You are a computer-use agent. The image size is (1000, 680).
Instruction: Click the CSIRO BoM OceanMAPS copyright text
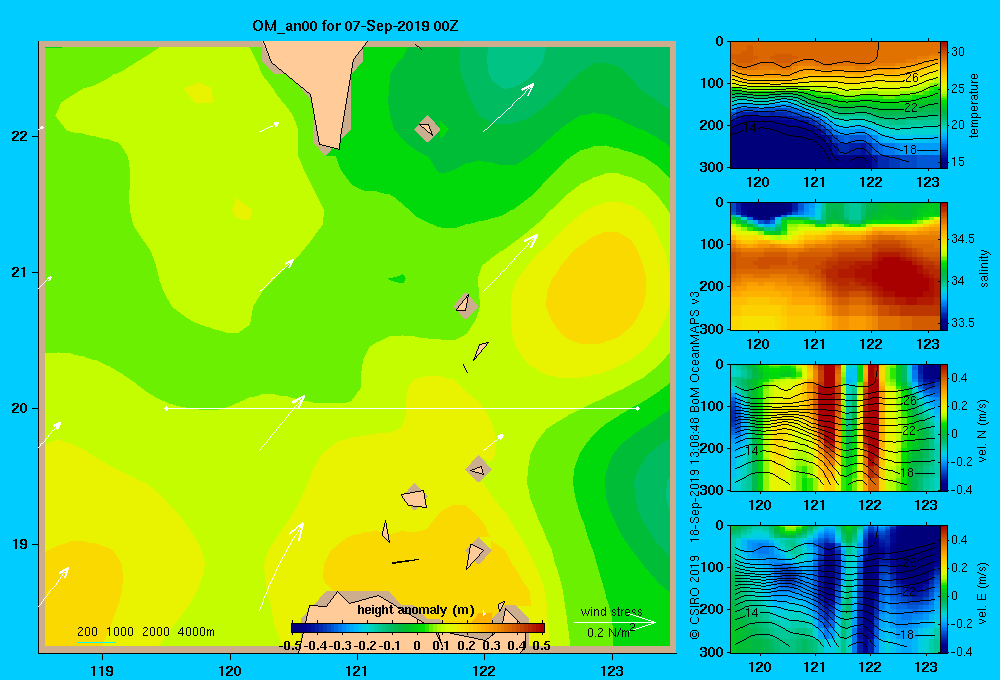coord(695,466)
